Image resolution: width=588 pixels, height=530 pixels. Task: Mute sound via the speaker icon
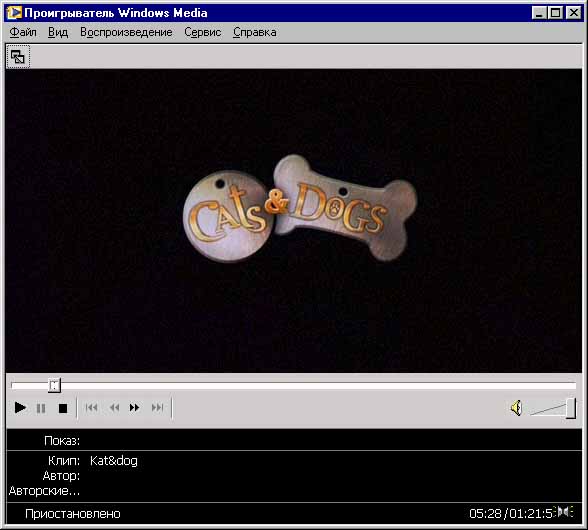point(516,408)
